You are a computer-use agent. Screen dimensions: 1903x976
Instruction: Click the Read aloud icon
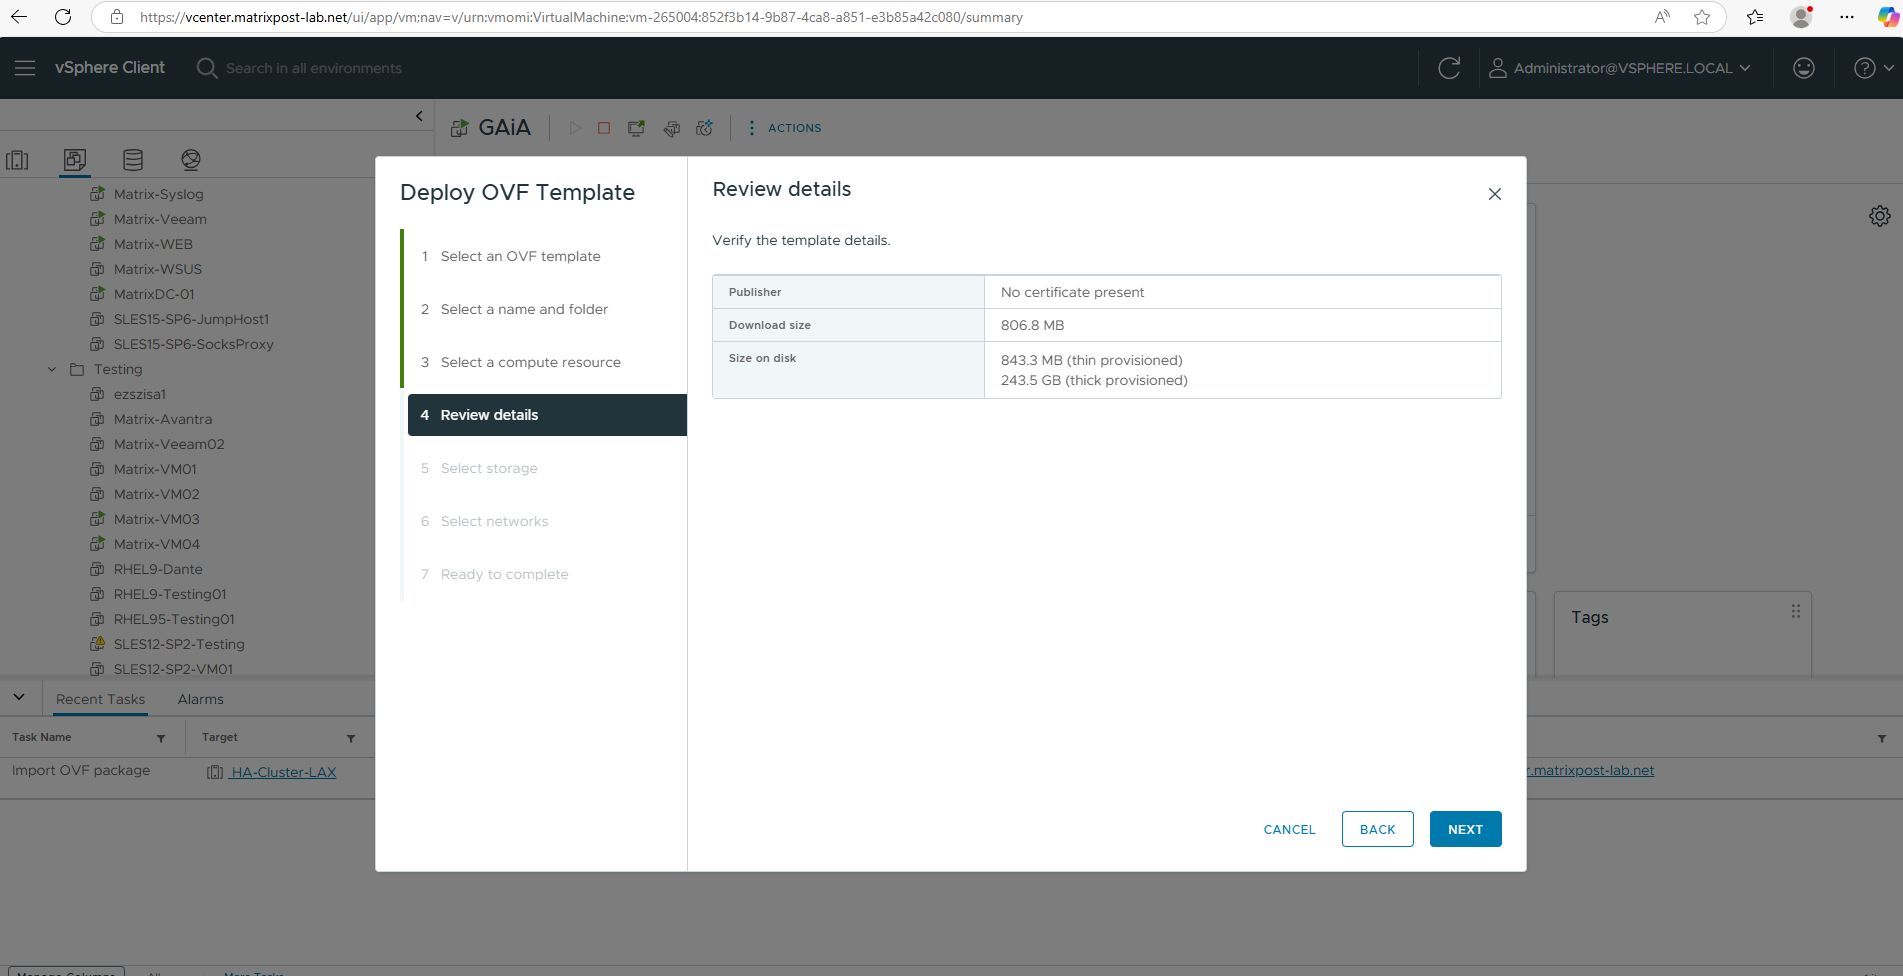point(1662,17)
